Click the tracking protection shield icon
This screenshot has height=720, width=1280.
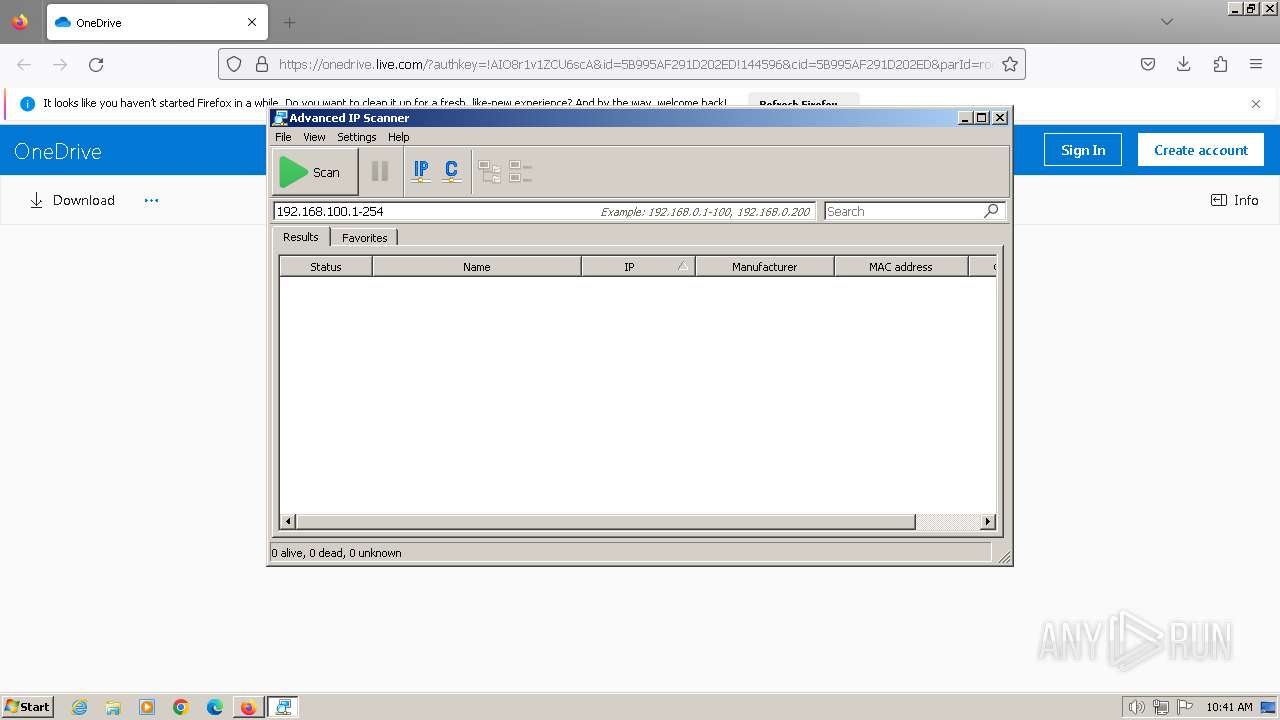coord(234,64)
